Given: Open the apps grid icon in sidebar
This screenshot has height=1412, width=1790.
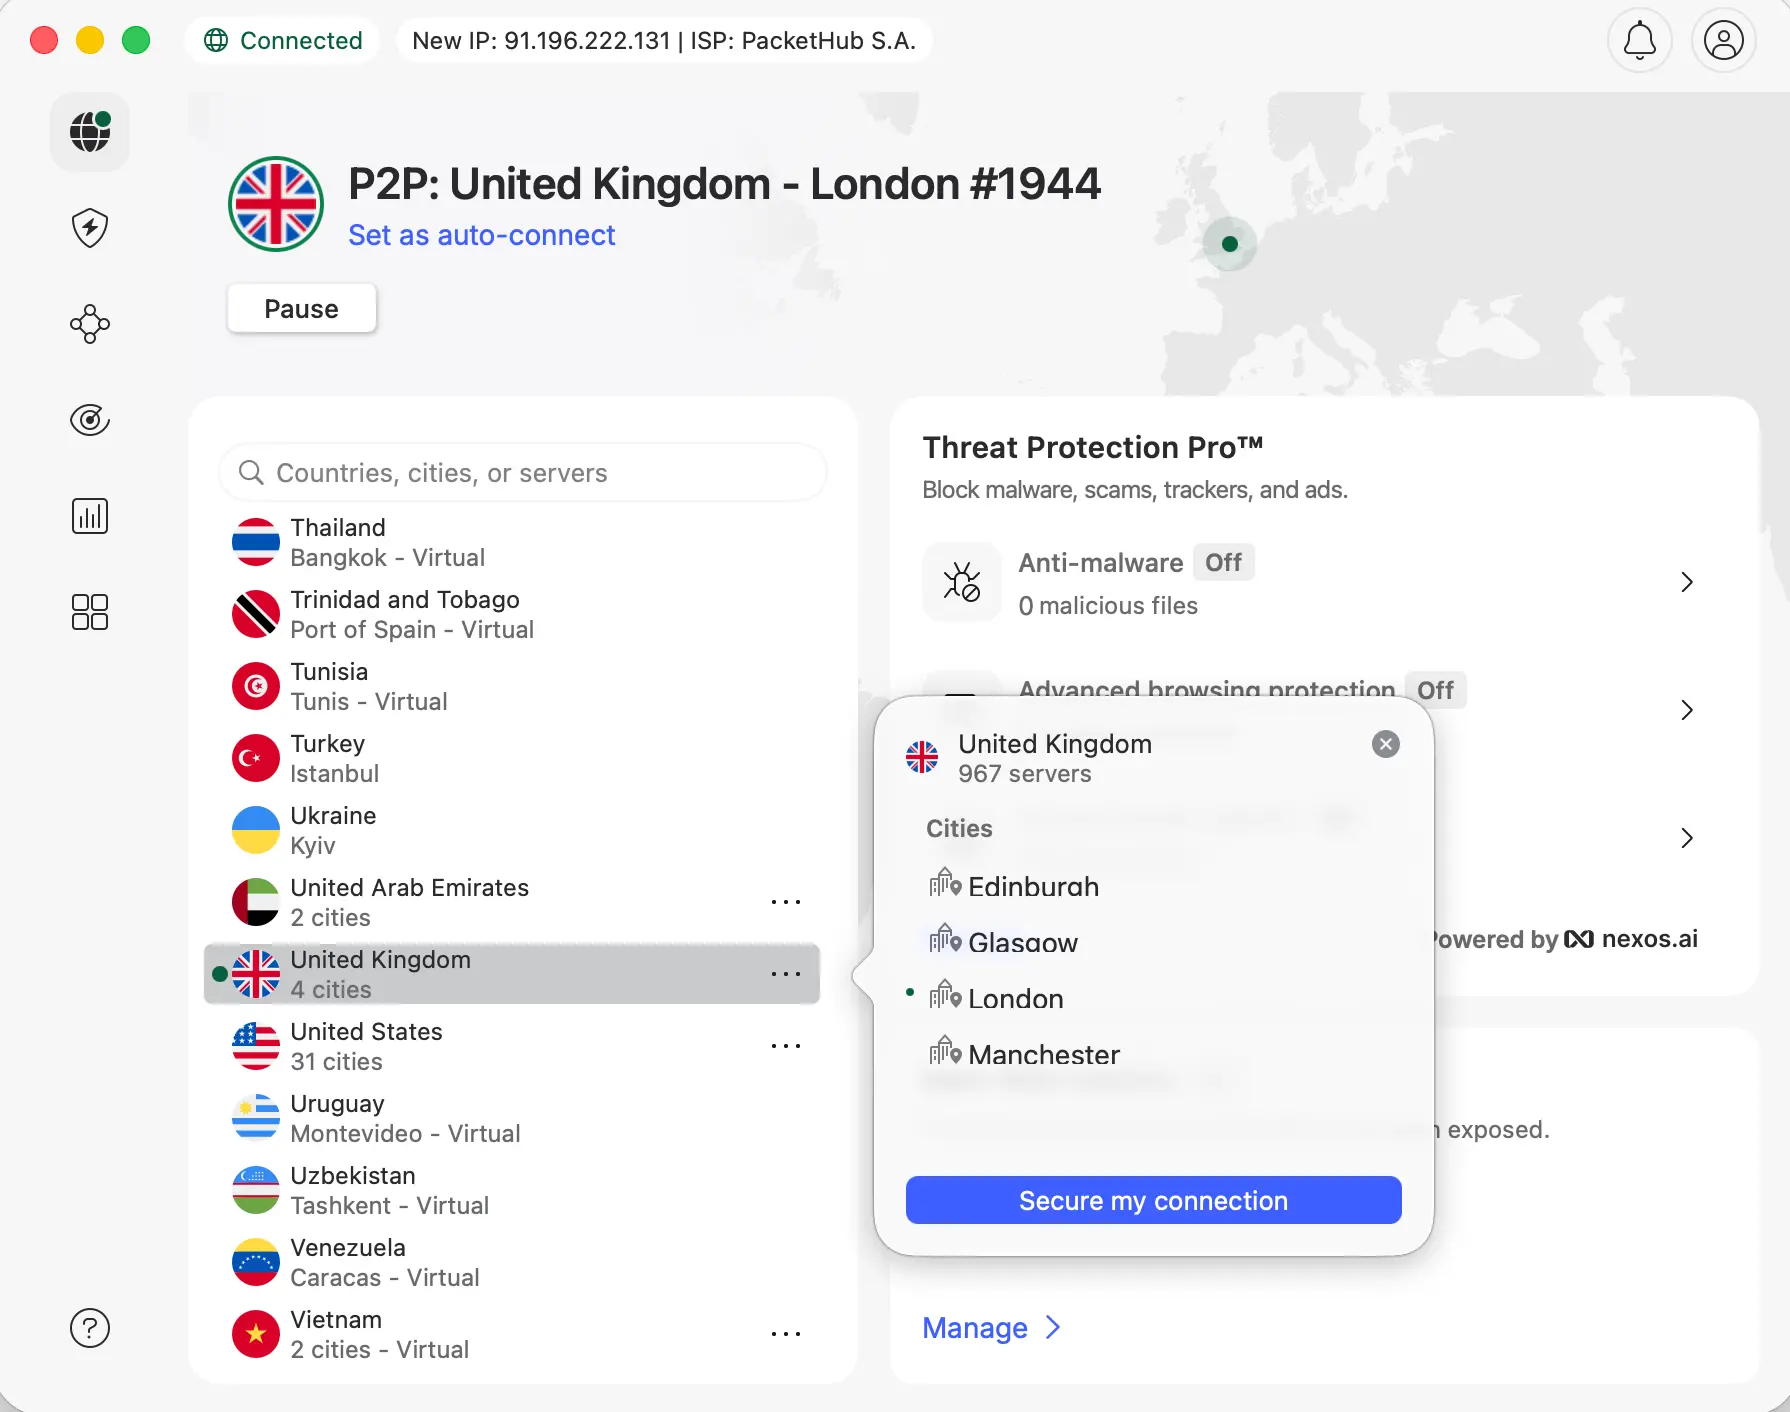Looking at the screenshot, I should click(89, 612).
